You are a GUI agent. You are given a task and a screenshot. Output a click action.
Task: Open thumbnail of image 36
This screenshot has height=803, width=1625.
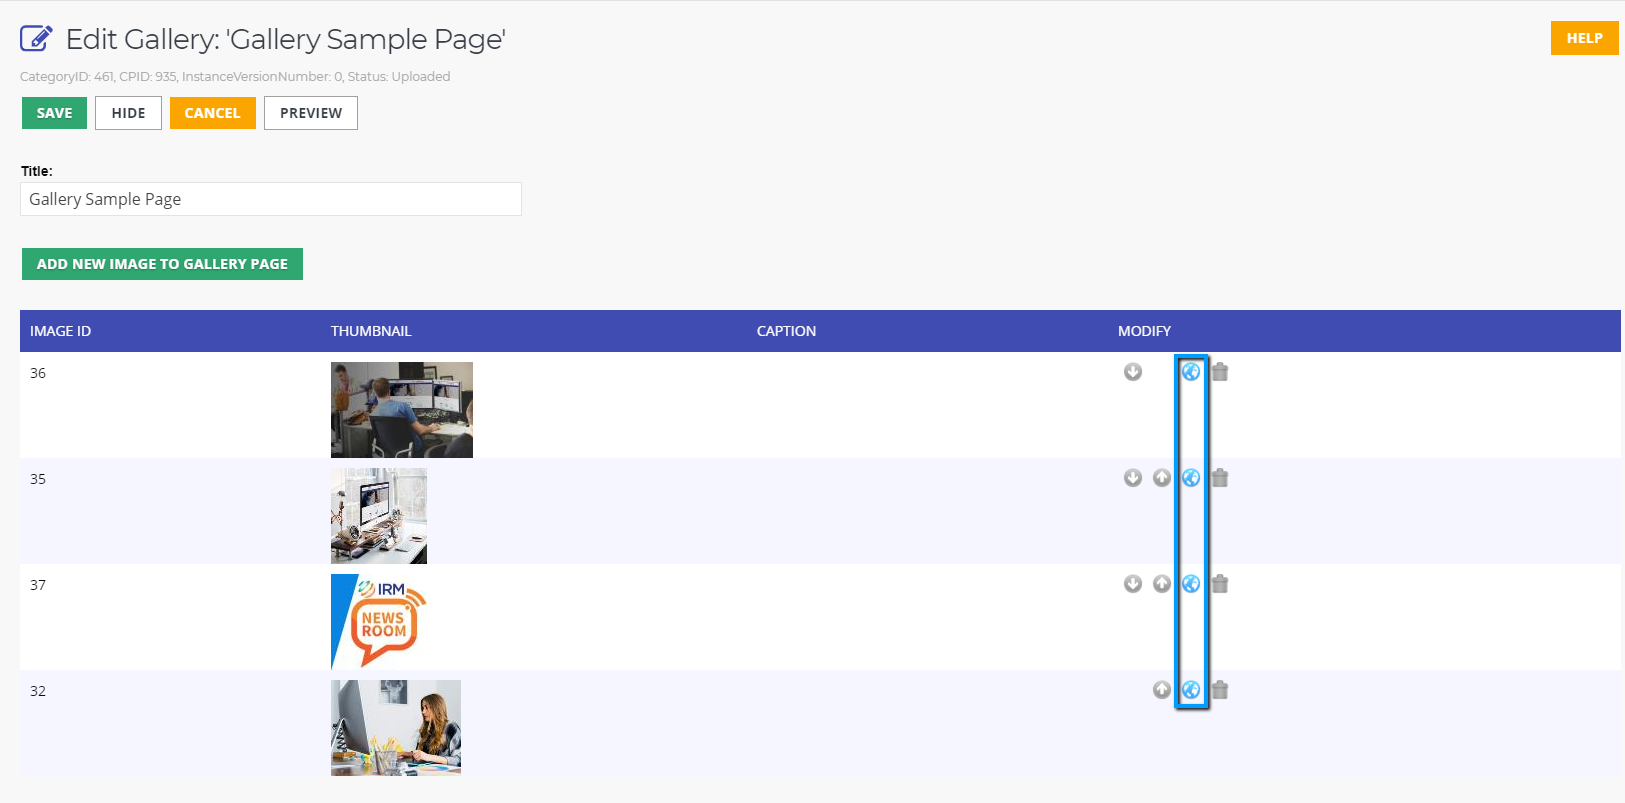pos(402,410)
